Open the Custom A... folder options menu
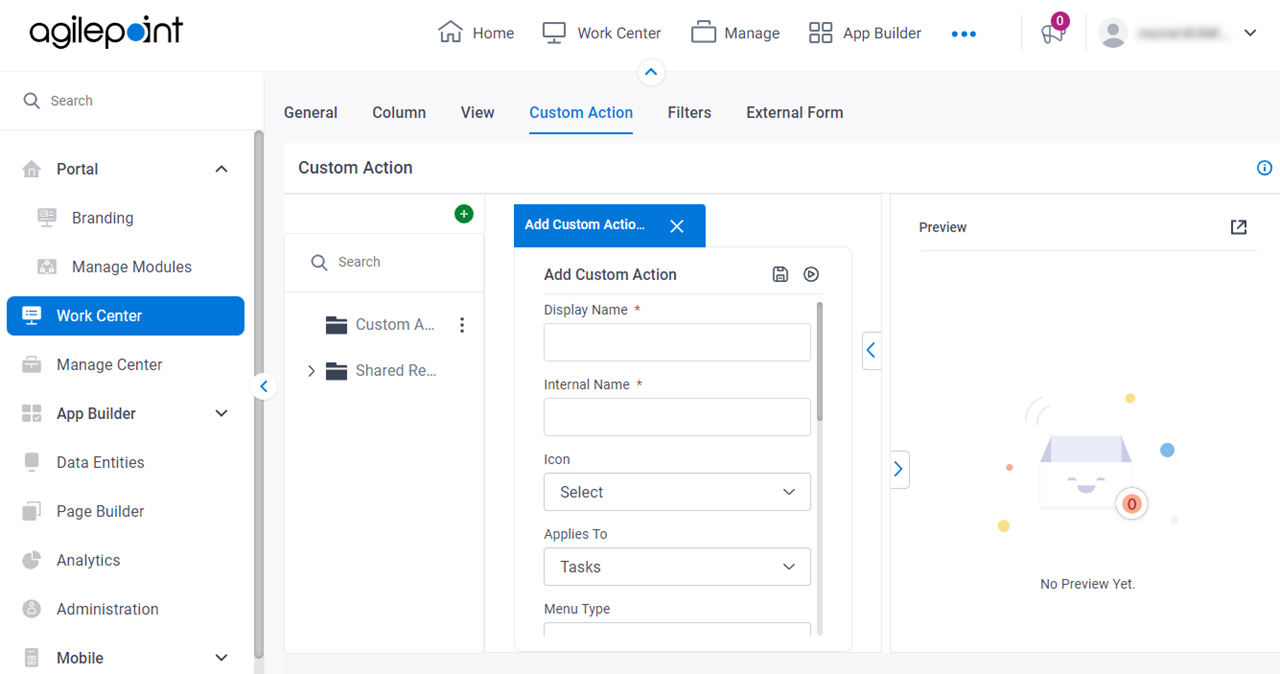Viewport: 1280px width, 674px height. pos(462,325)
